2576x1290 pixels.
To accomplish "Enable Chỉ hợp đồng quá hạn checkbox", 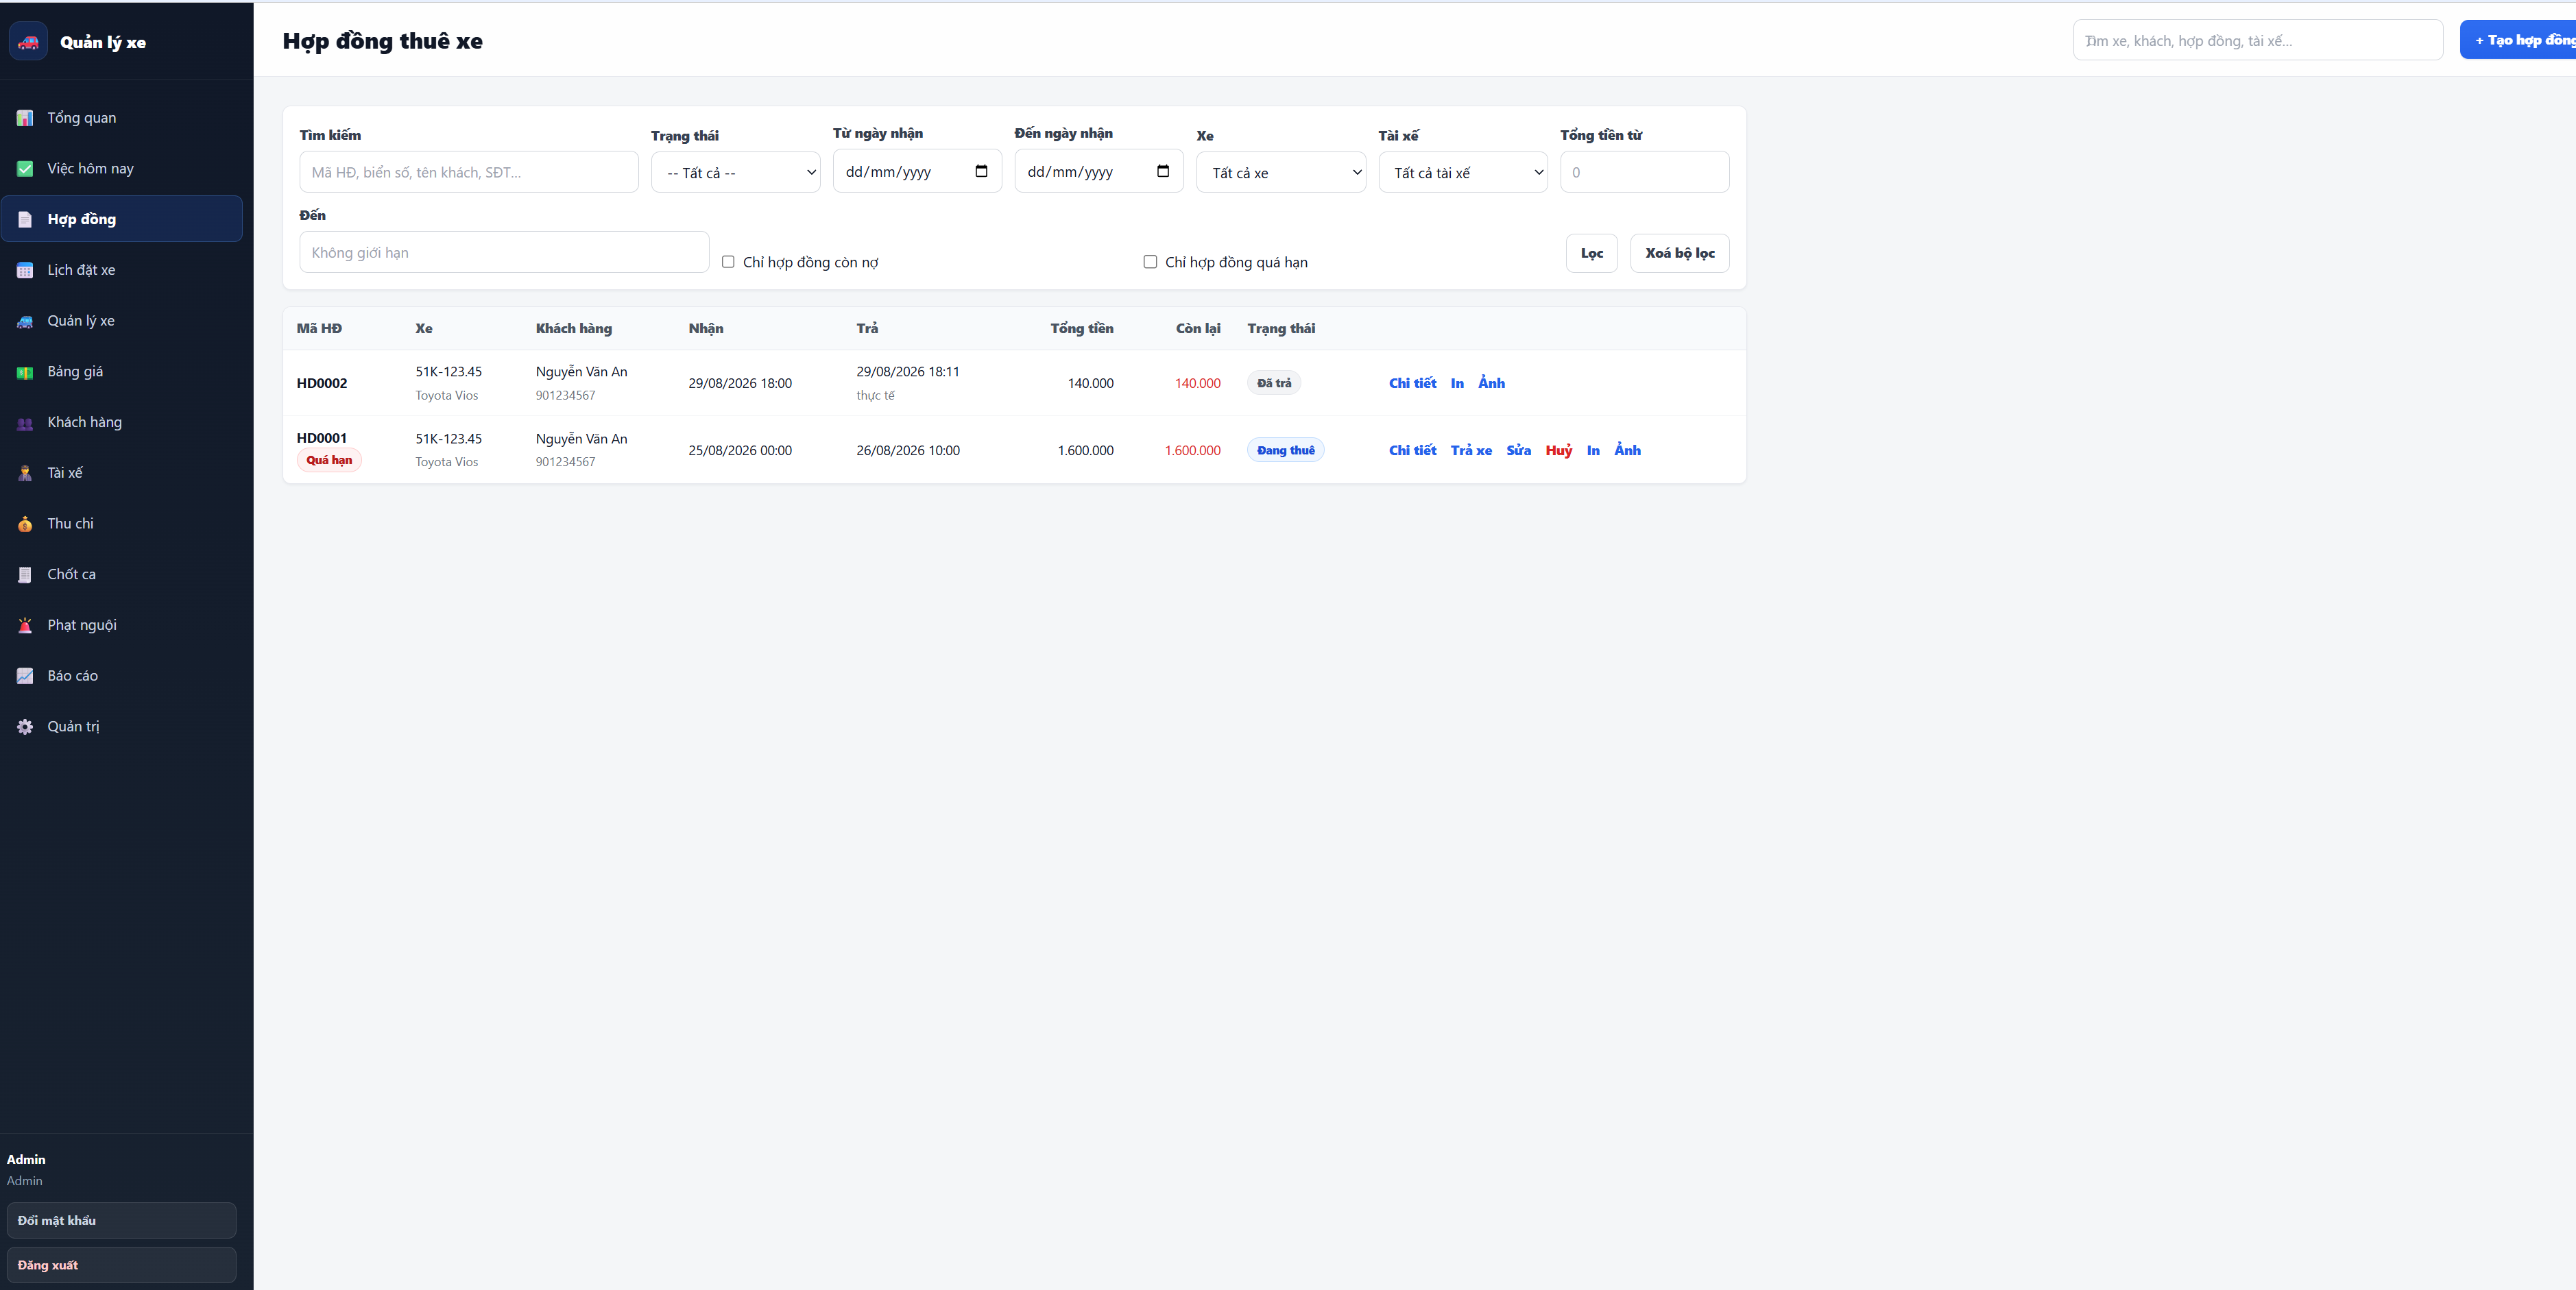I will pyautogui.click(x=1150, y=262).
